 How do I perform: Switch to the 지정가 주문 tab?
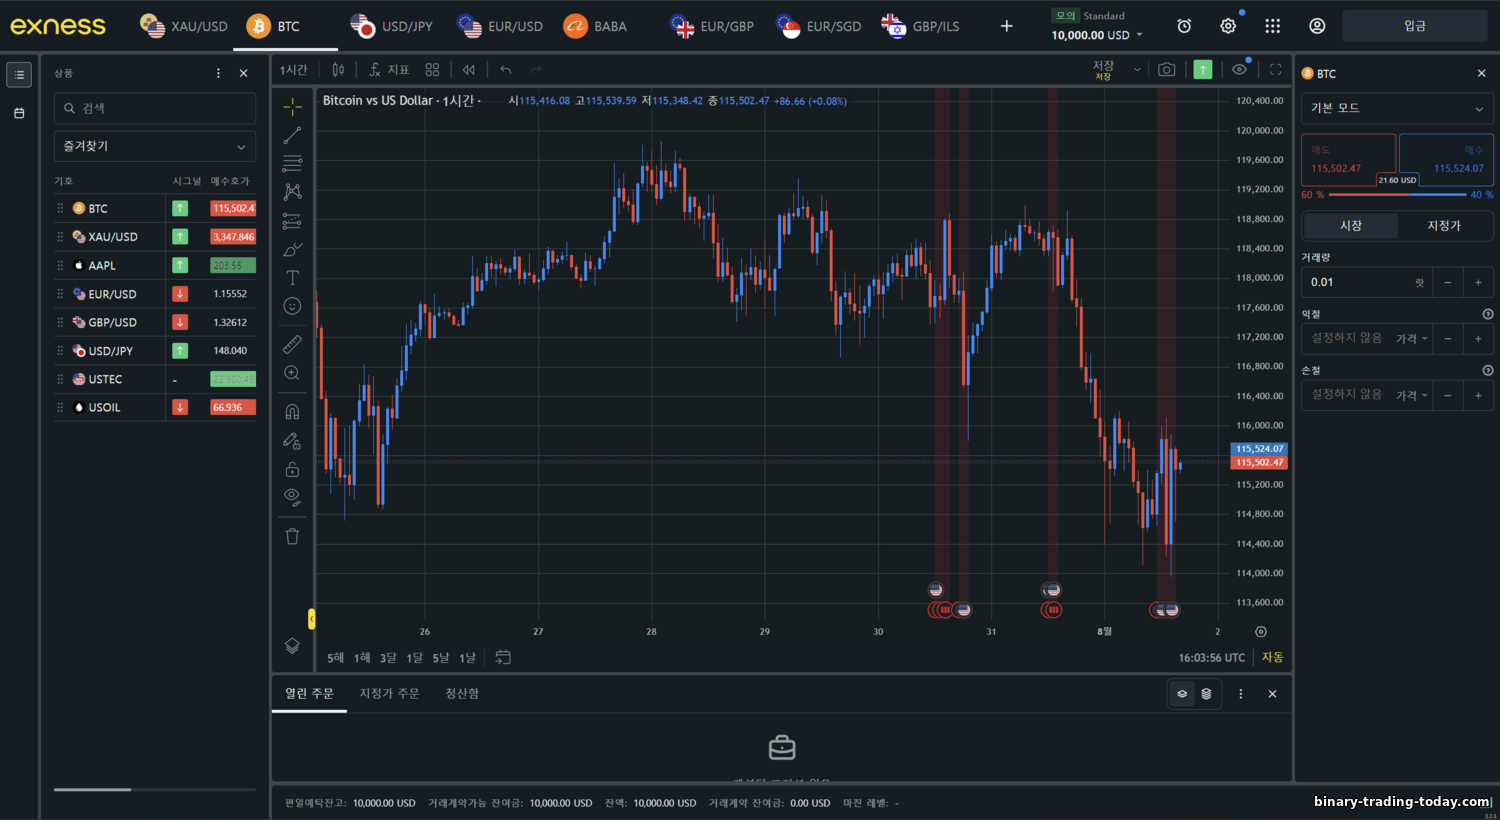click(x=389, y=693)
